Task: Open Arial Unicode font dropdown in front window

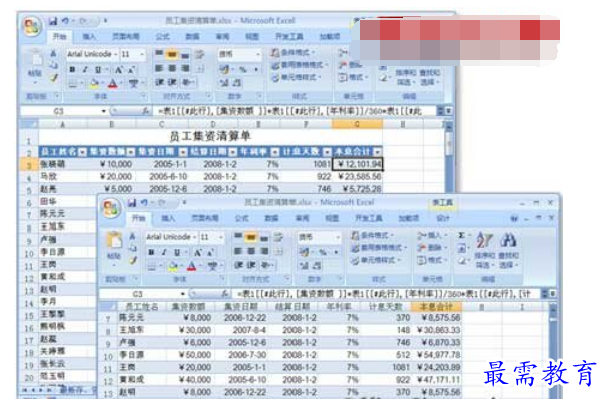Action: [195, 237]
